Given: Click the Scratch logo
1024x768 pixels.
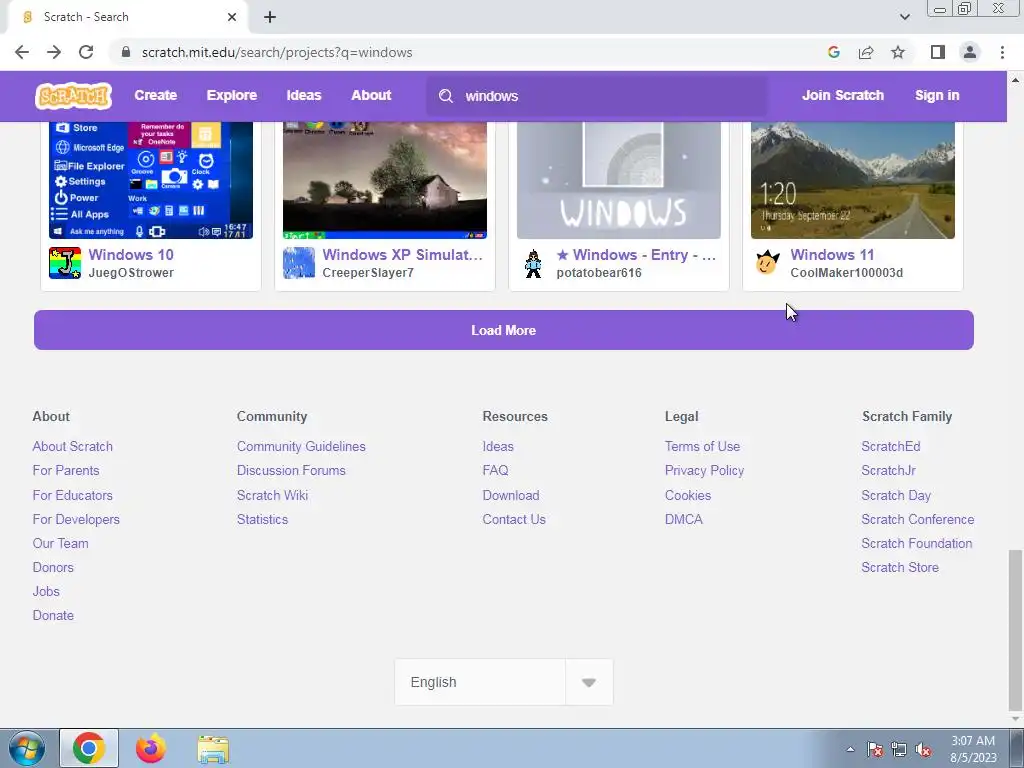Looking at the screenshot, I should click(73, 96).
